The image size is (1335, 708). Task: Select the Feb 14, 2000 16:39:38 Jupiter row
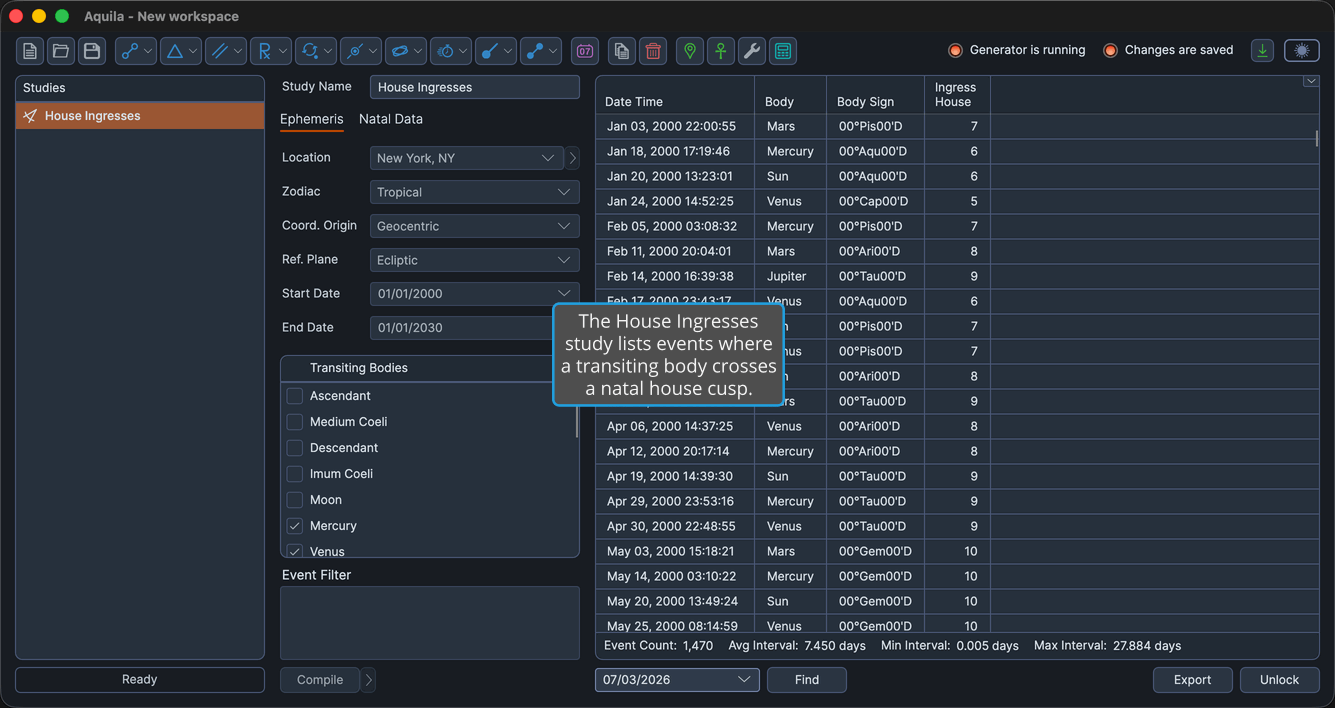pos(957,276)
